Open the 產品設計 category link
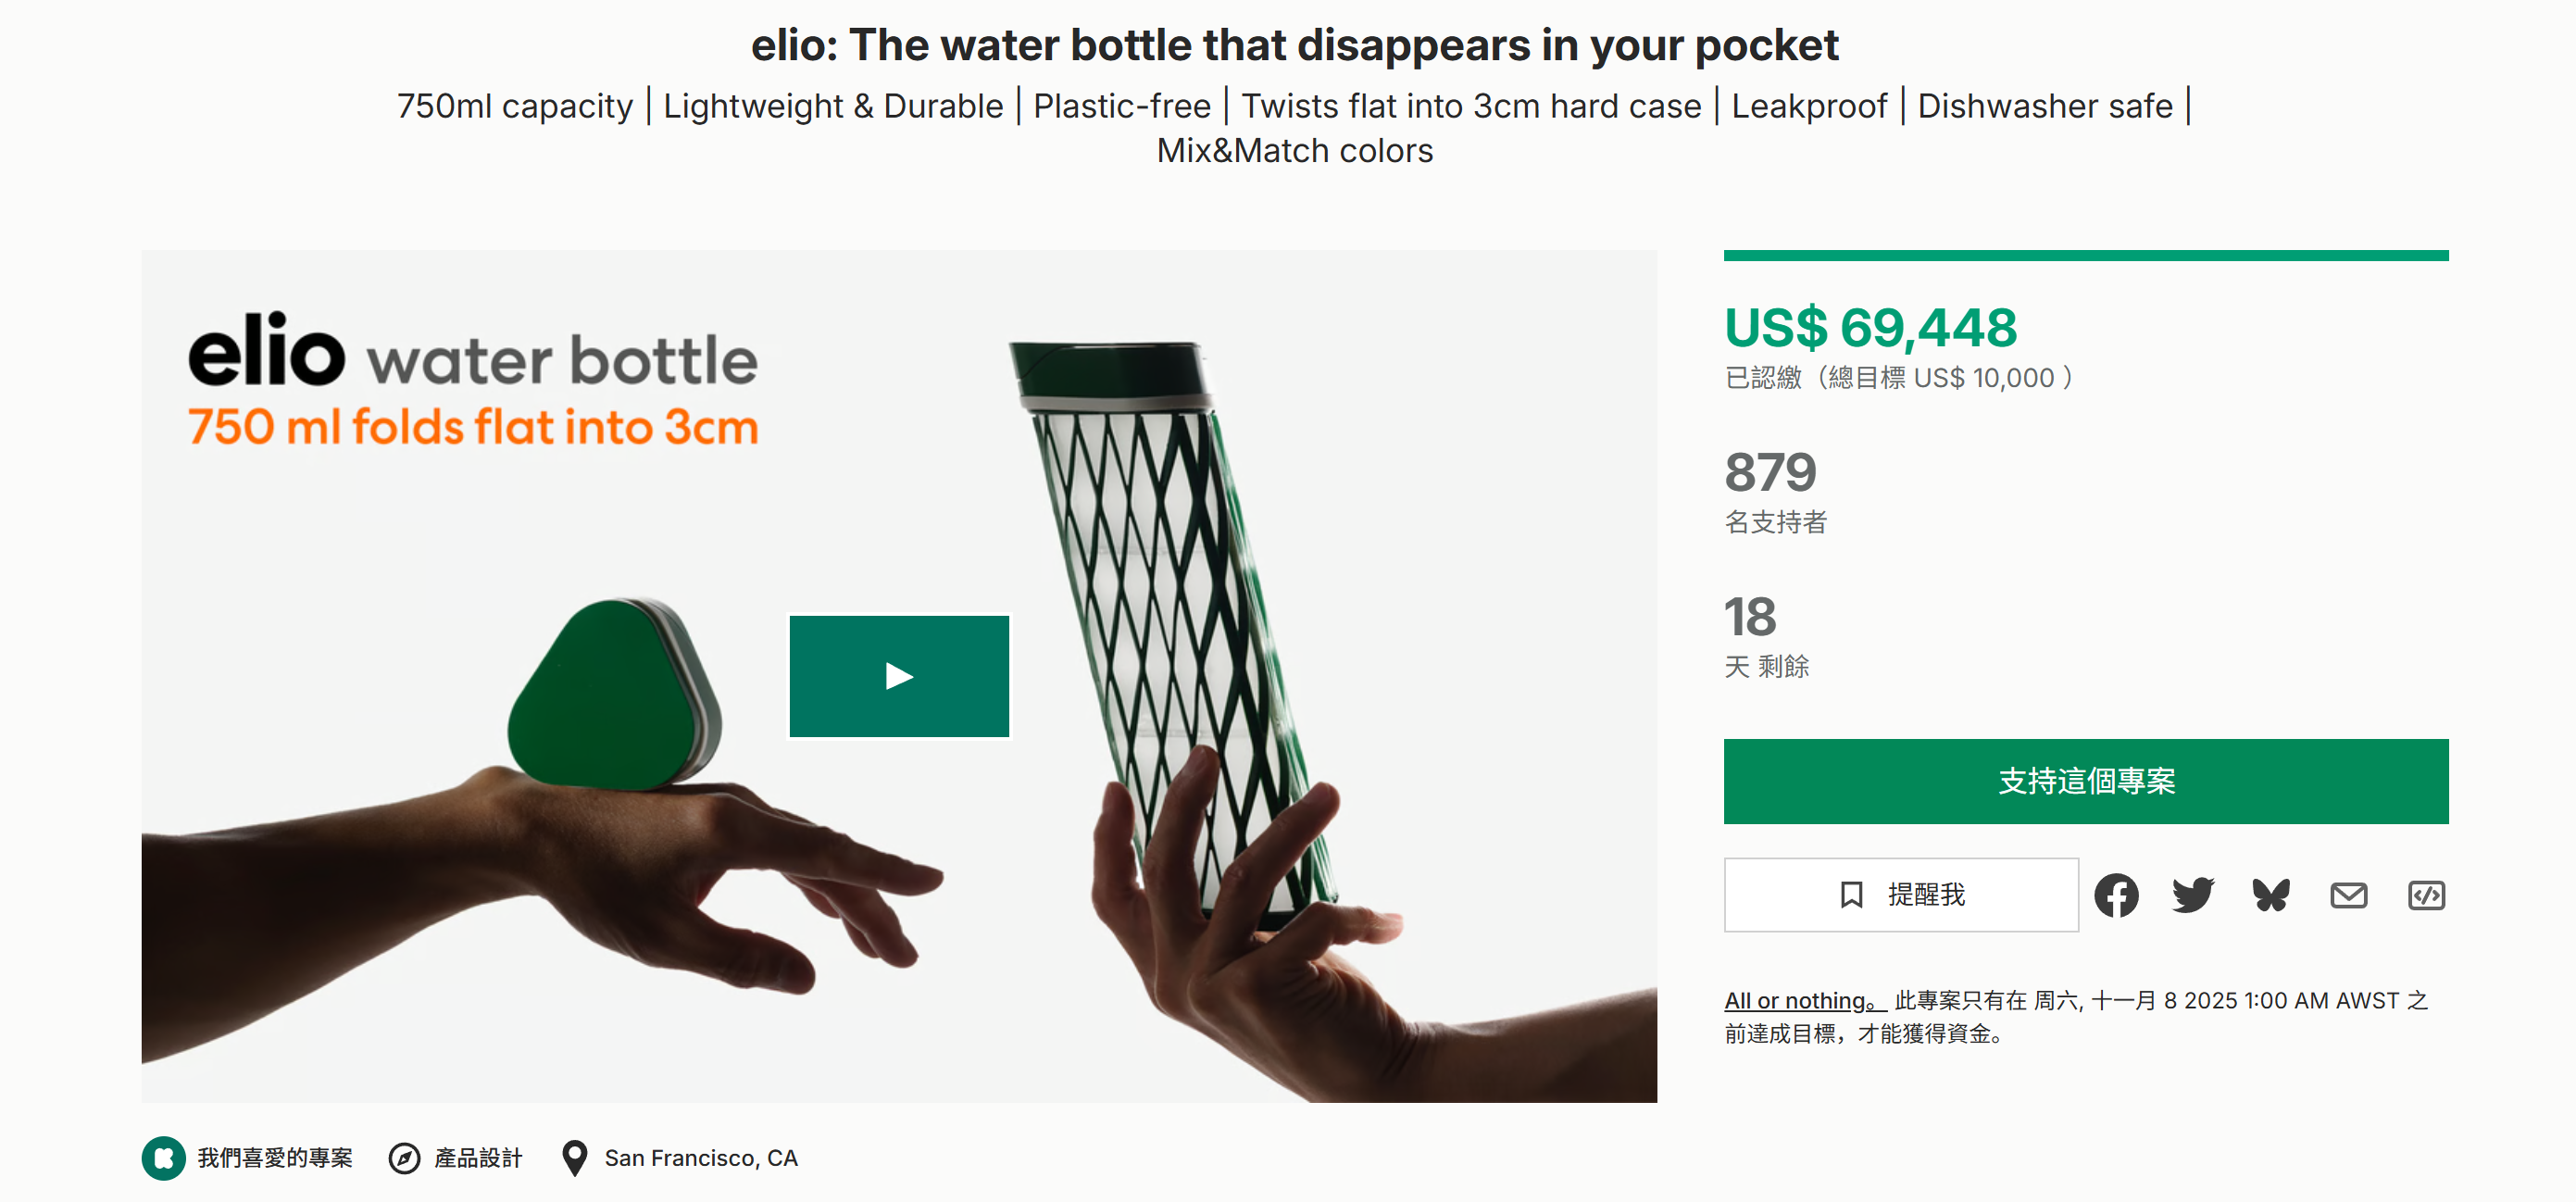Screen dimensions: 2576x1202 (478, 1158)
